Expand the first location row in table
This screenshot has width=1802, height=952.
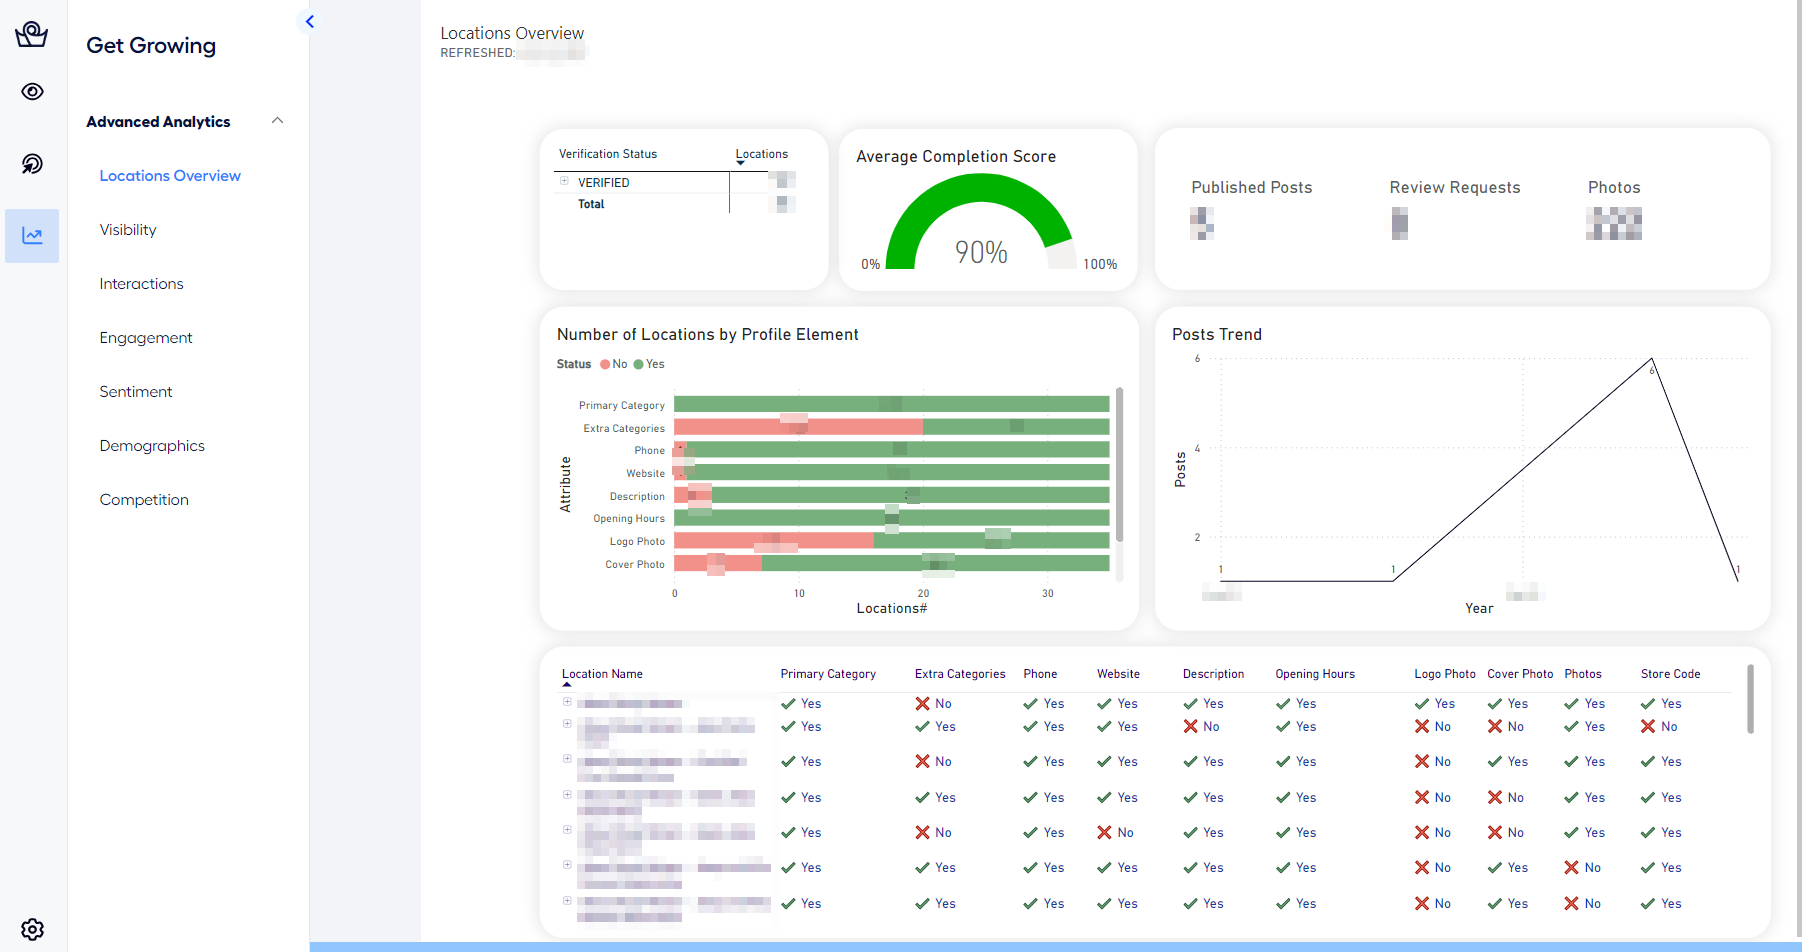tap(567, 702)
